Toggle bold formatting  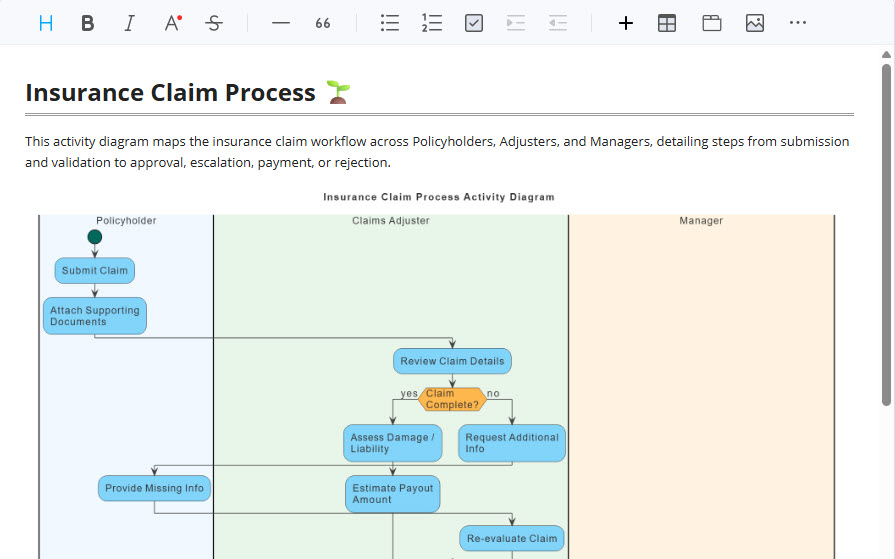click(x=87, y=23)
